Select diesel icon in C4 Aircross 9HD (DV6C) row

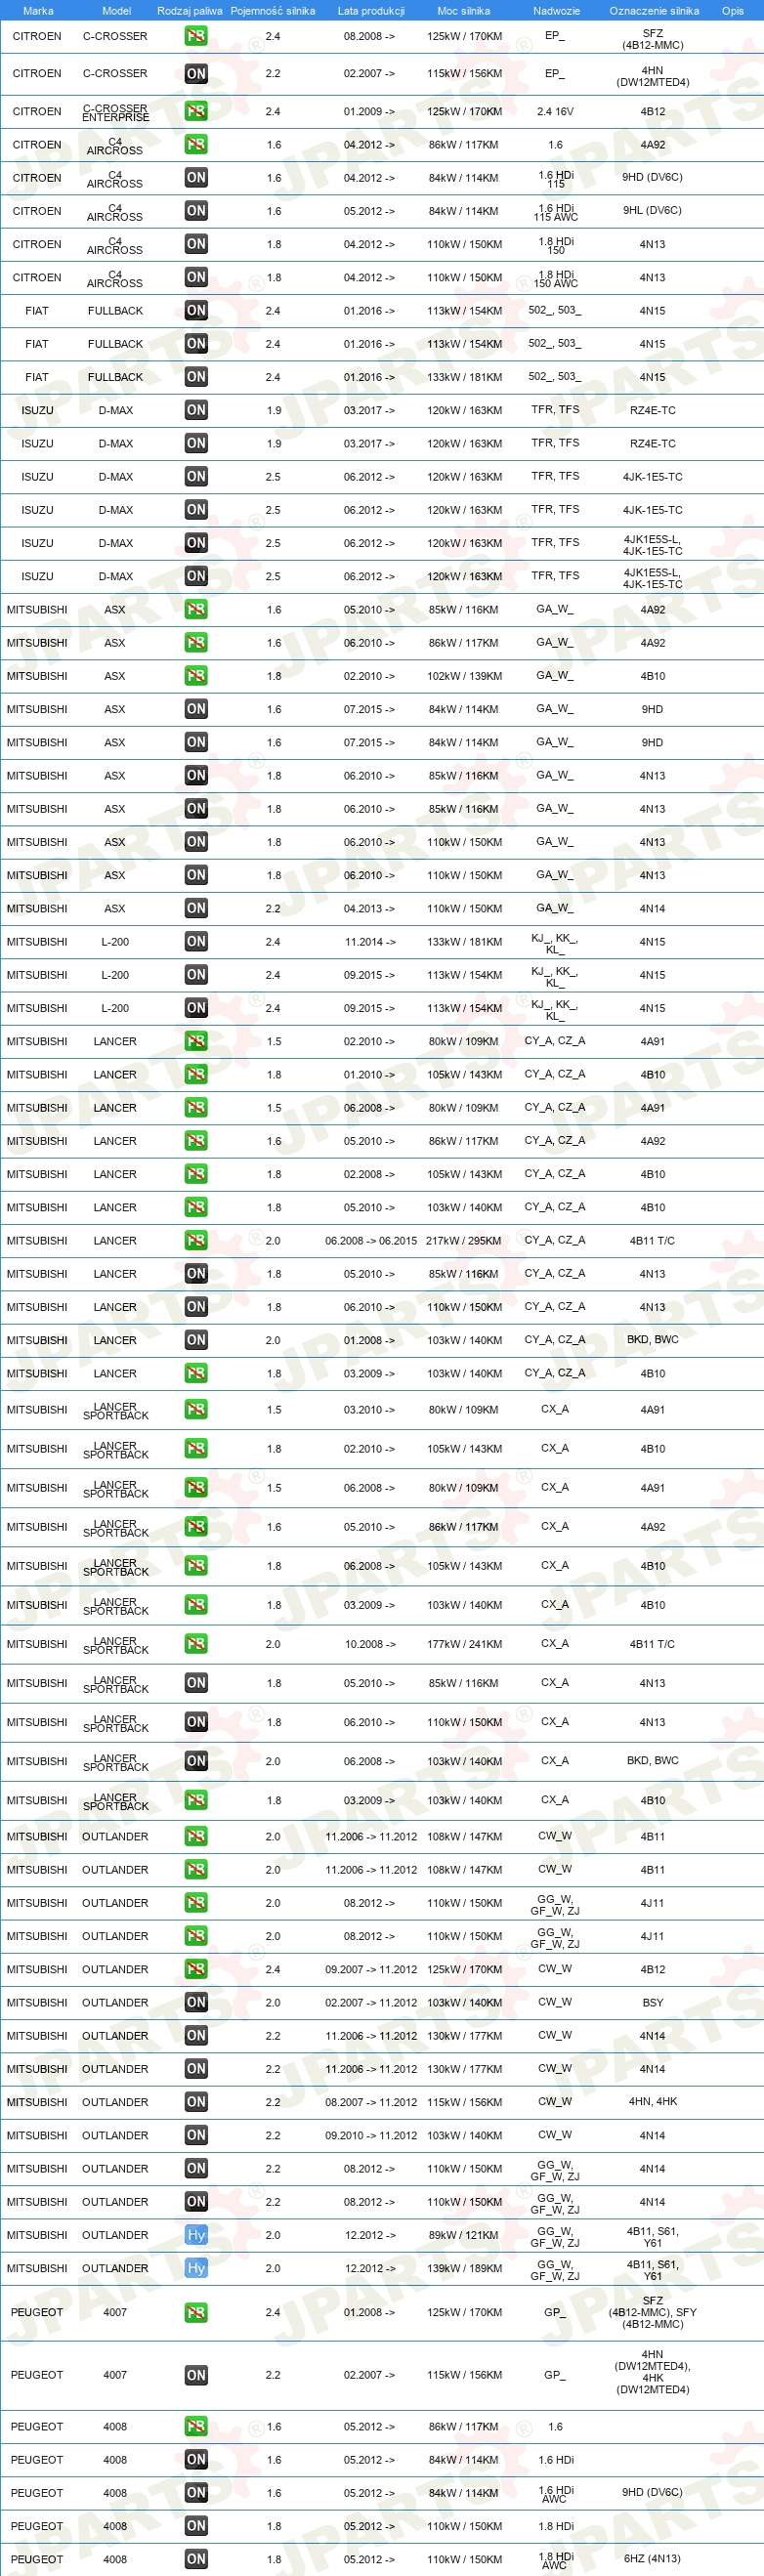pos(196,178)
